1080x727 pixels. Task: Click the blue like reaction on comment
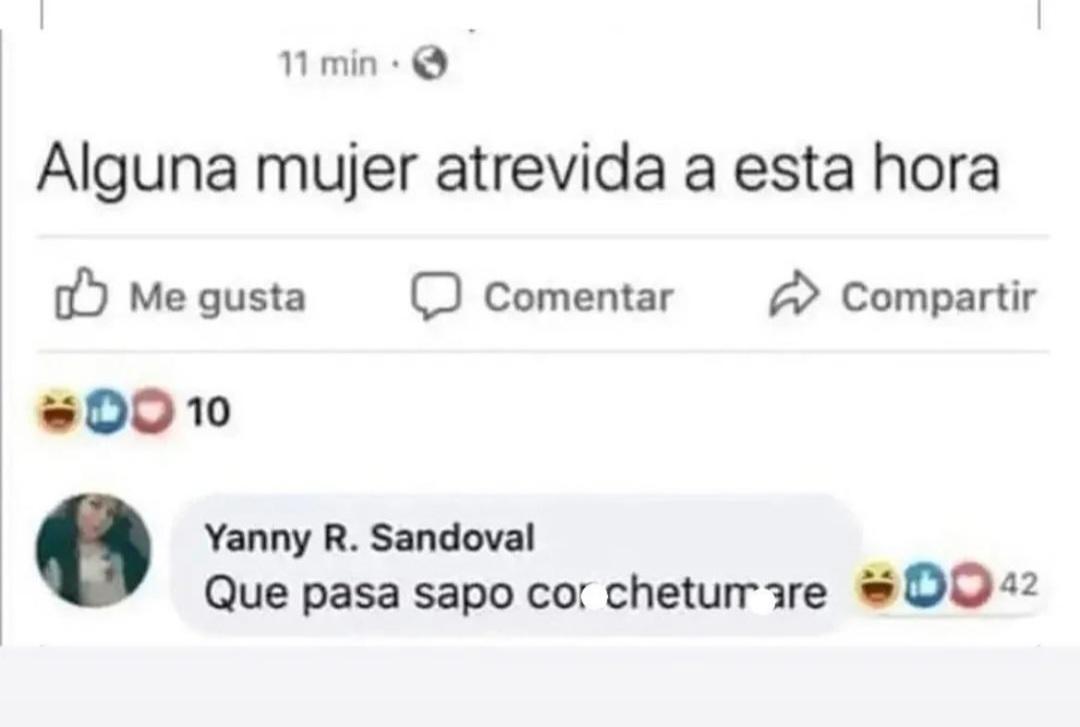tap(924, 586)
